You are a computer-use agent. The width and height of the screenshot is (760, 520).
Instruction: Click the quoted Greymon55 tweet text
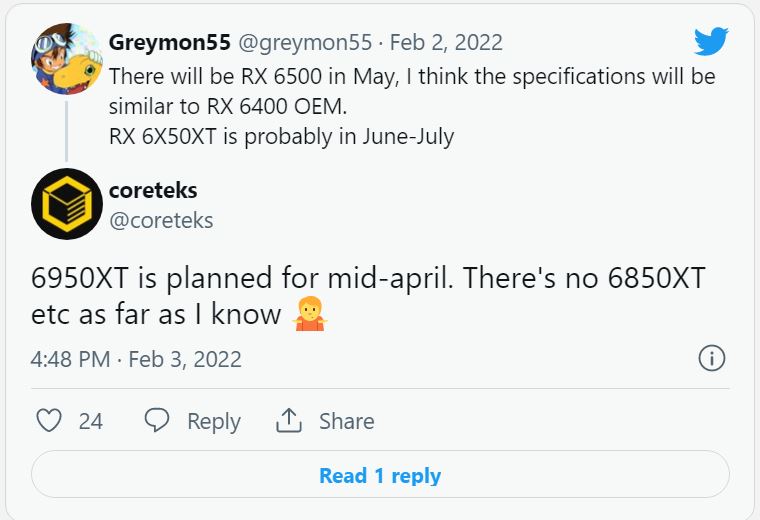[x=412, y=106]
